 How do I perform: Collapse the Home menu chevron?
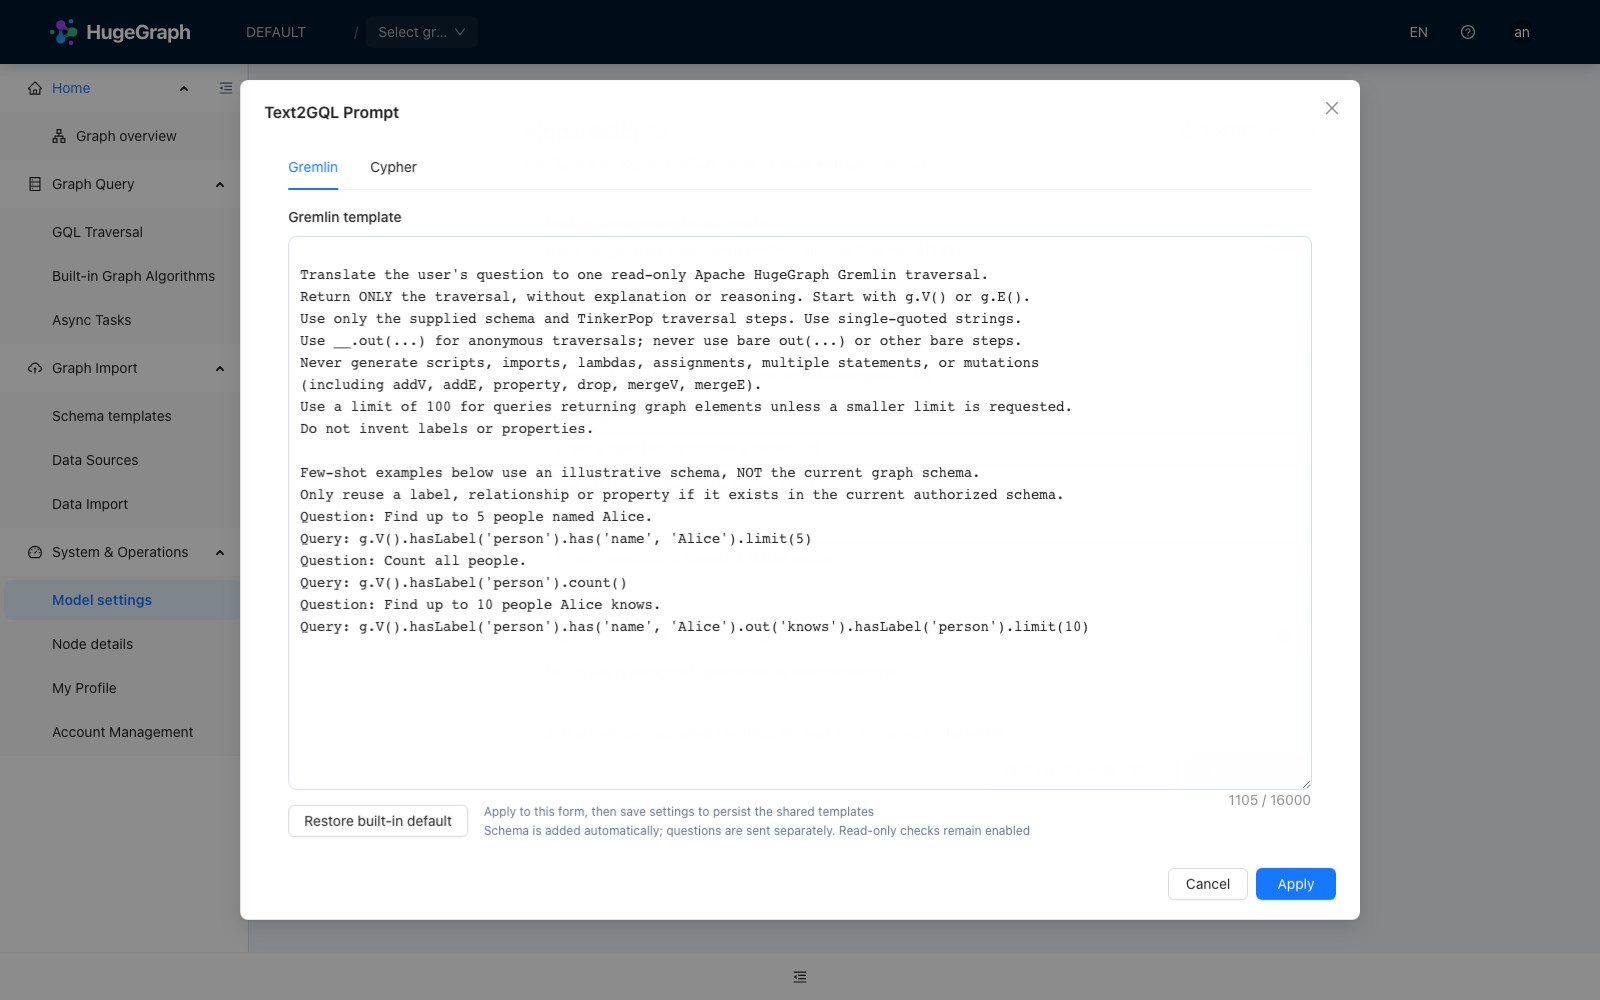coord(184,88)
